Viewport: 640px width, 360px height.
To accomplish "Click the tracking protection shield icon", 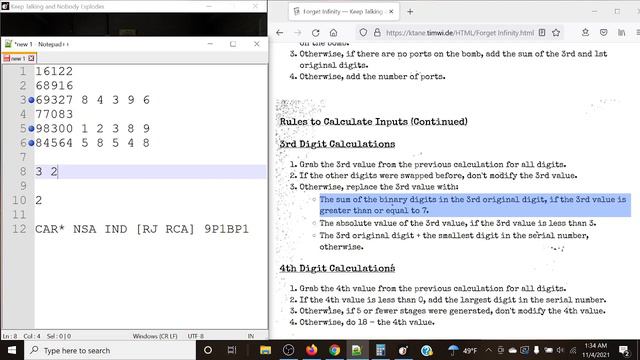I will tap(363, 33).
